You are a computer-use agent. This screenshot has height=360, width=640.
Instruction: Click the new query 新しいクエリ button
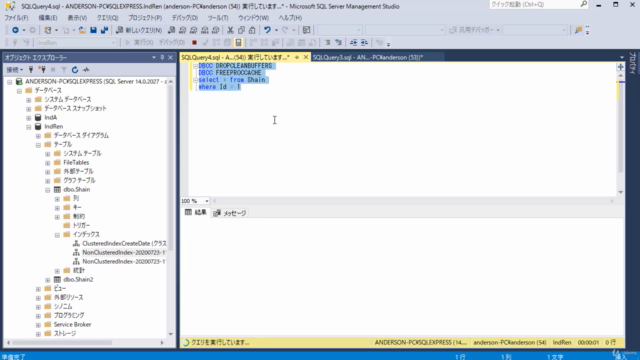point(139,30)
